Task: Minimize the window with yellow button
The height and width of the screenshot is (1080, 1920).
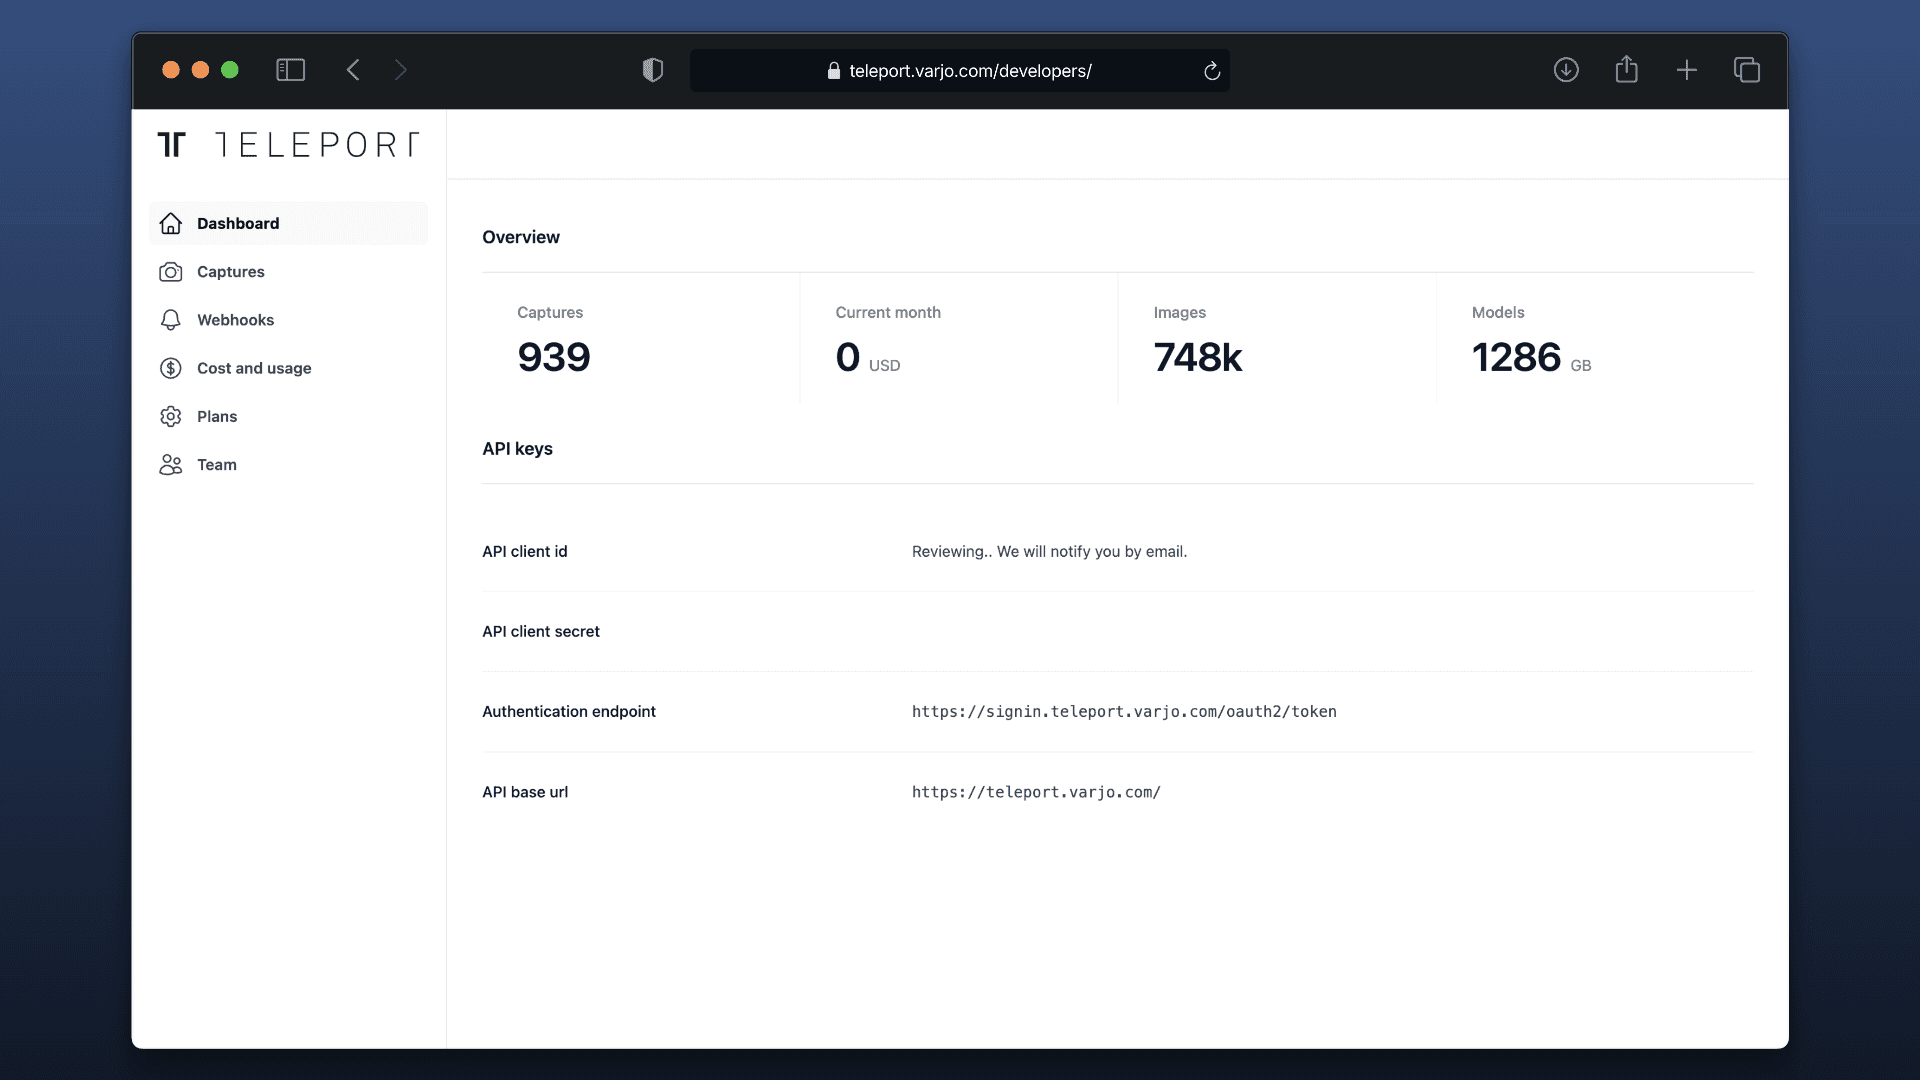Action: (x=200, y=69)
